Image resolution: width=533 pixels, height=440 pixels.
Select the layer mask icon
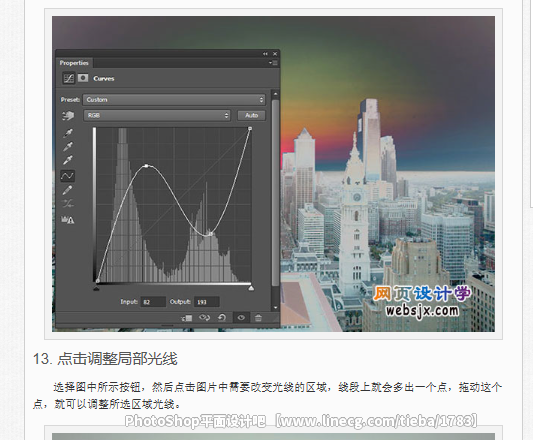click(83, 78)
